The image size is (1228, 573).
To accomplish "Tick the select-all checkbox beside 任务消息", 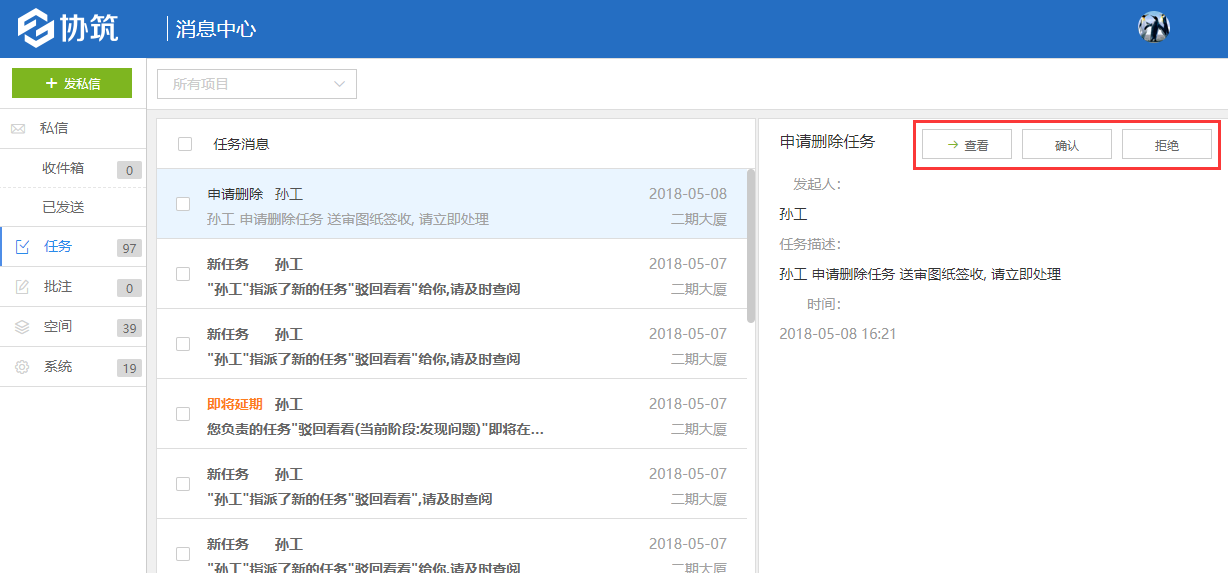I will (x=185, y=144).
